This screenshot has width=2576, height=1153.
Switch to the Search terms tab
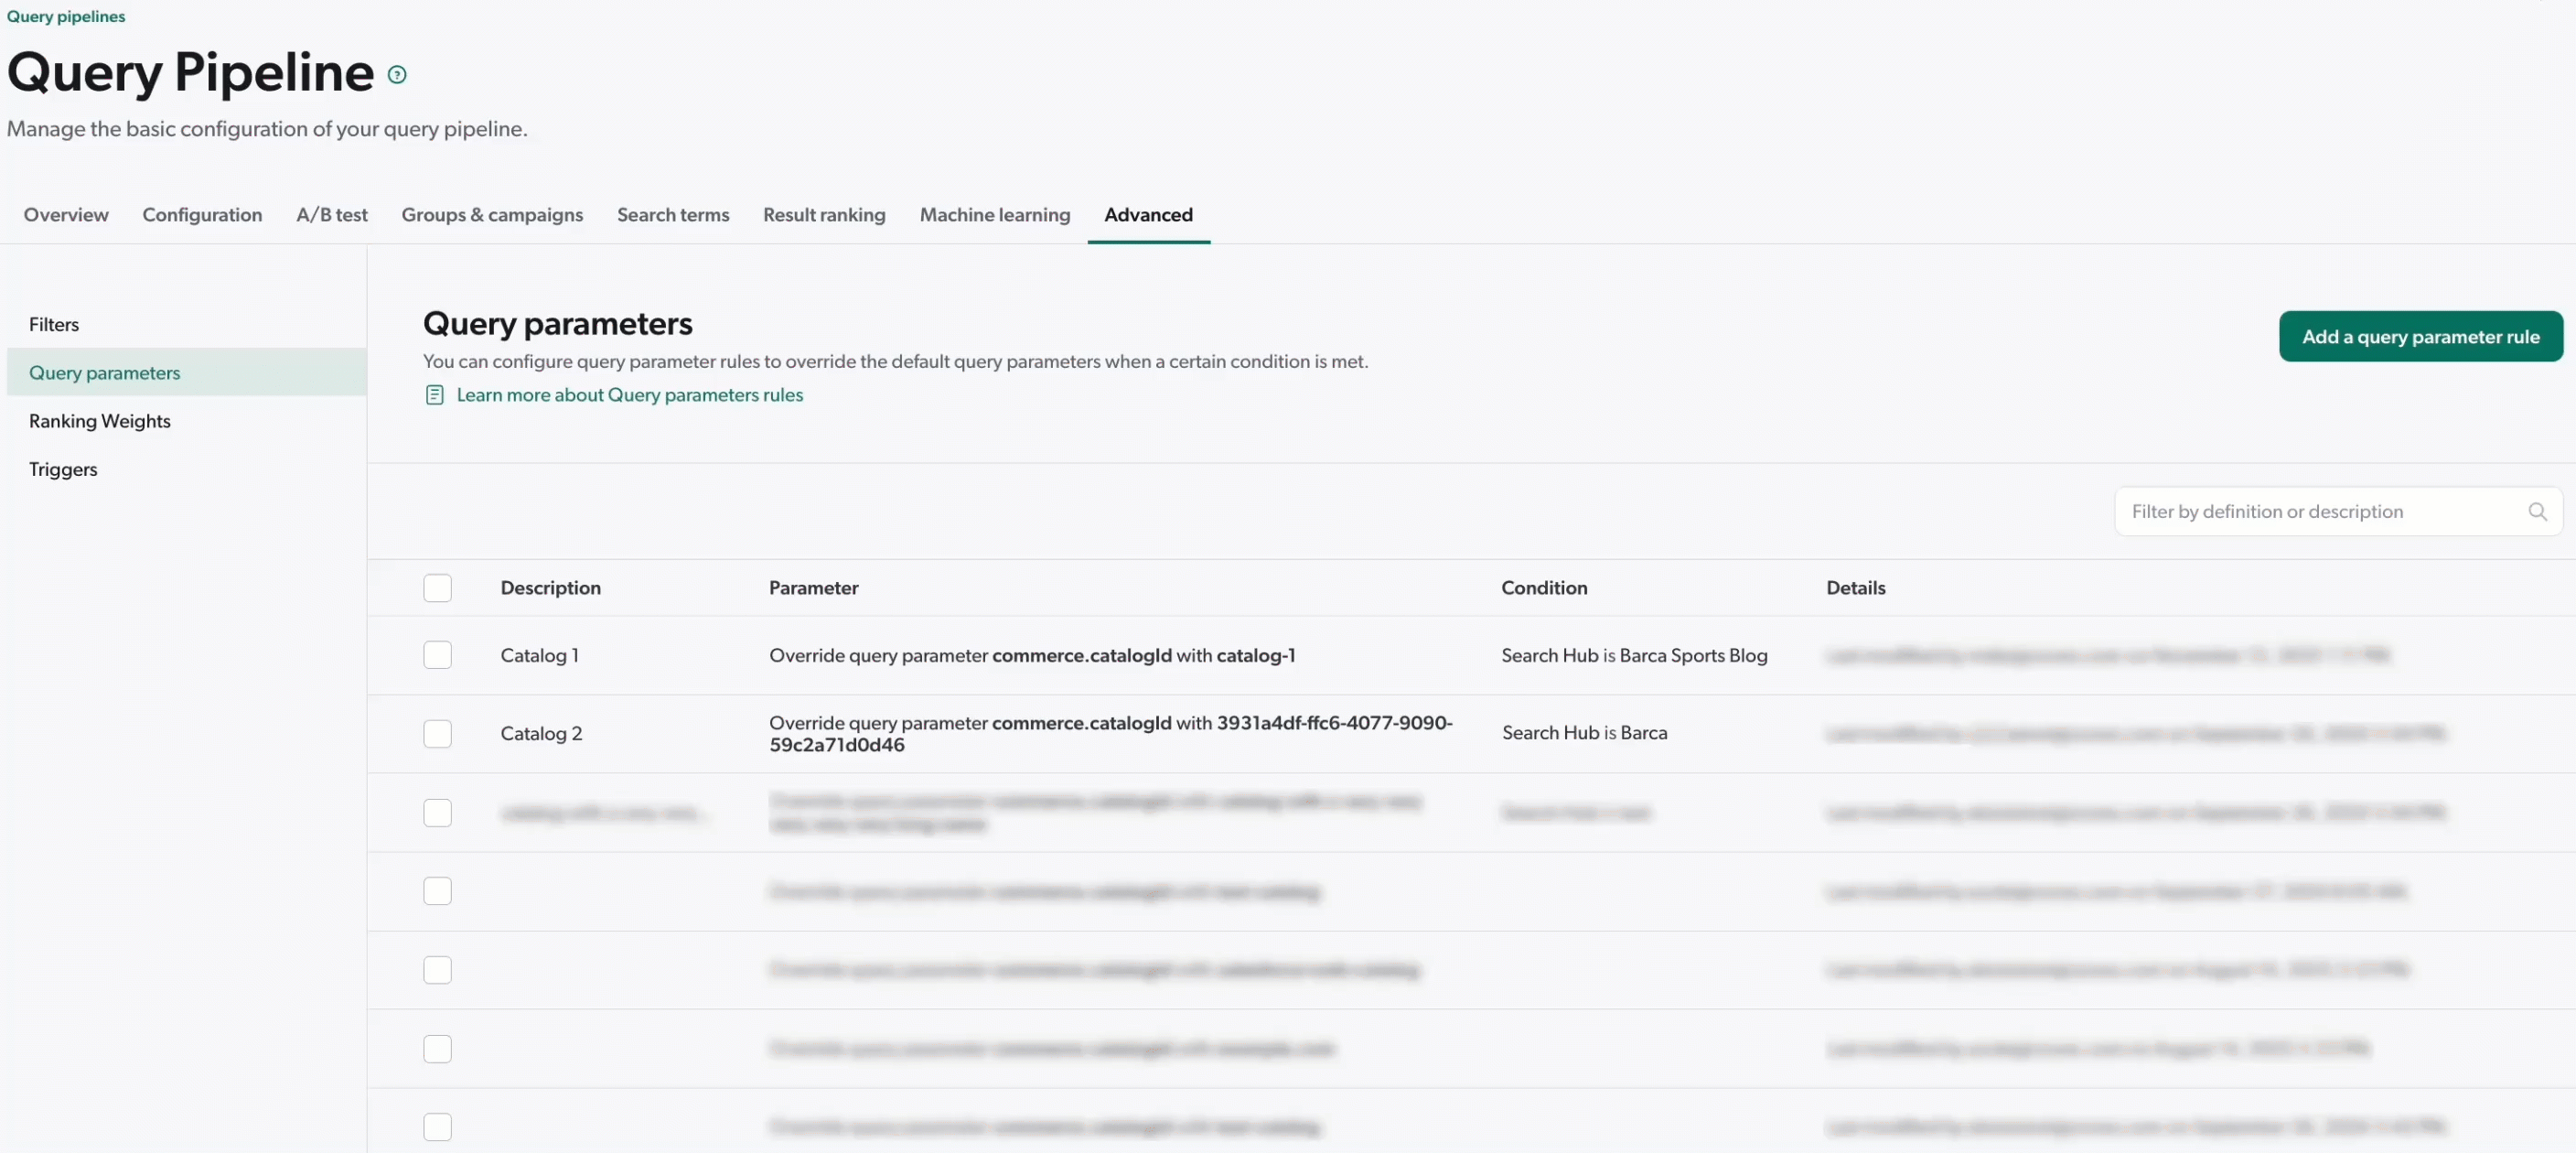pos(672,214)
